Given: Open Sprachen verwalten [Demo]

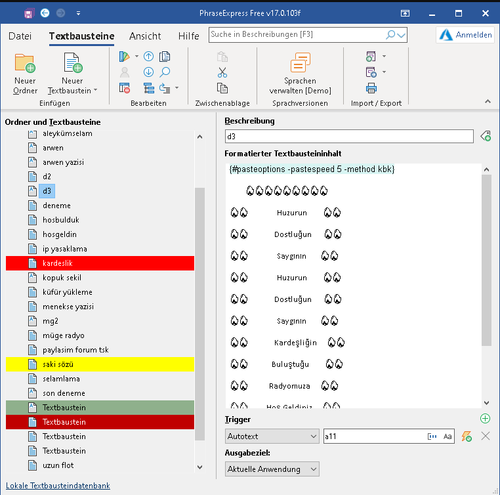Looking at the screenshot, I should tap(300, 74).
